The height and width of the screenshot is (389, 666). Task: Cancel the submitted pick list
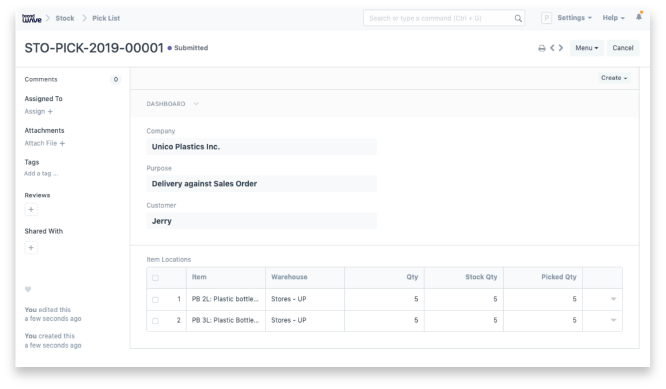pos(623,48)
